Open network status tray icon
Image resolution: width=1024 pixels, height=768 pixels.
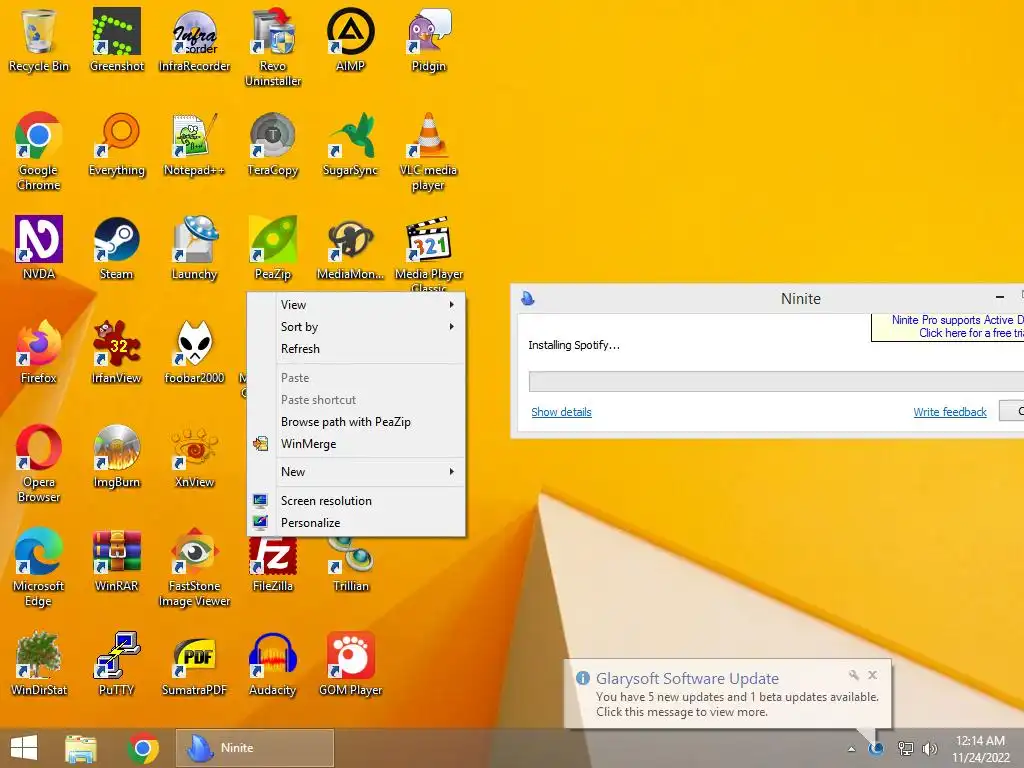[905, 748]
